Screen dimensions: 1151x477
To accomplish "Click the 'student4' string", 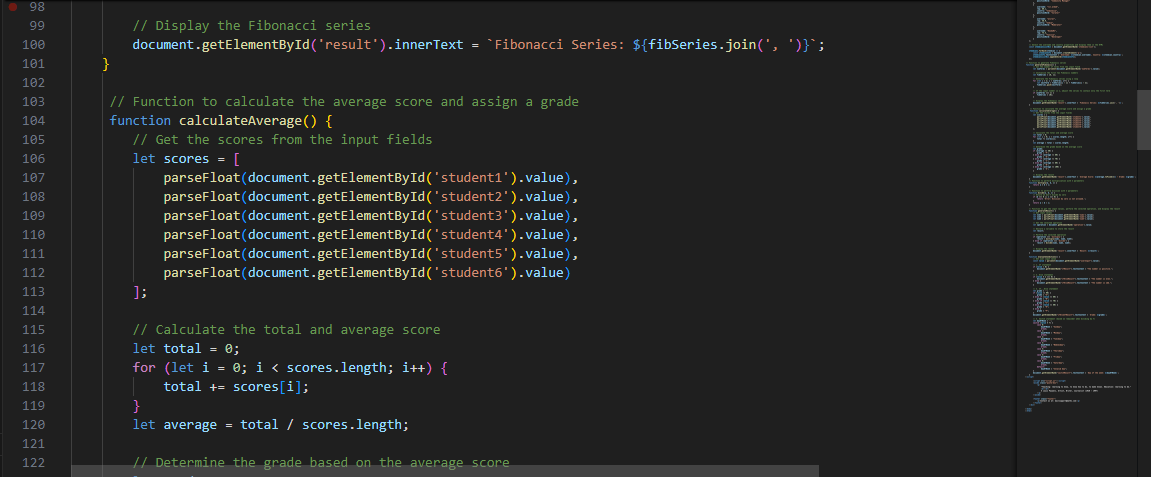I will tap(471, 234).
